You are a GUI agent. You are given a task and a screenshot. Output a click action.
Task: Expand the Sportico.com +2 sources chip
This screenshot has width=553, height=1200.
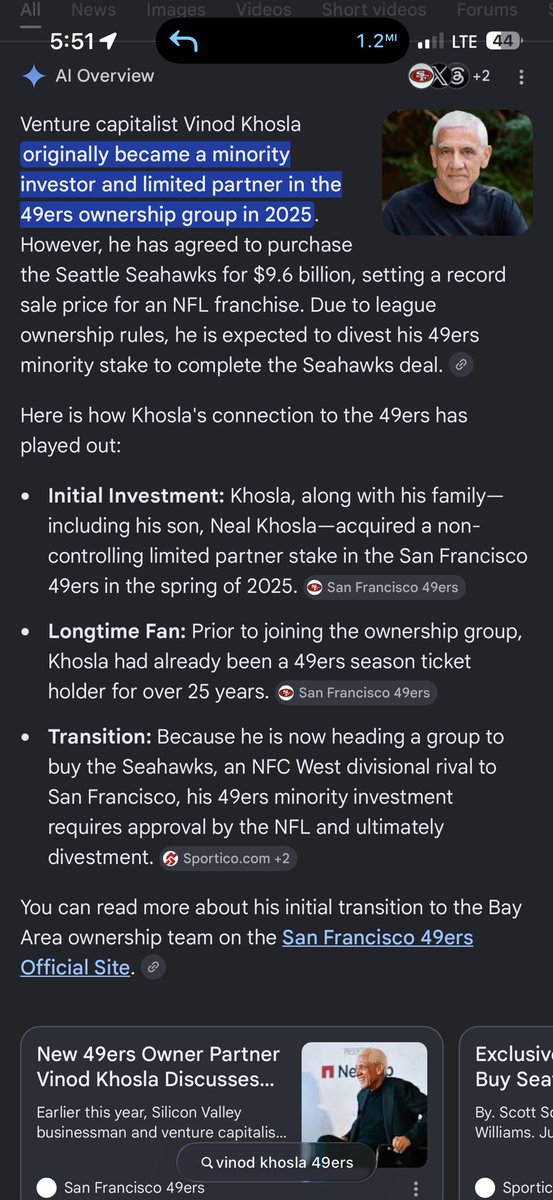point(228,858)
